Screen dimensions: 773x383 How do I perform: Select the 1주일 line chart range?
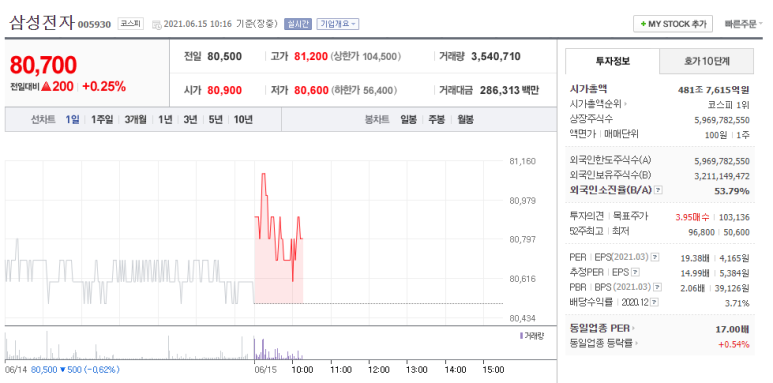102,120
